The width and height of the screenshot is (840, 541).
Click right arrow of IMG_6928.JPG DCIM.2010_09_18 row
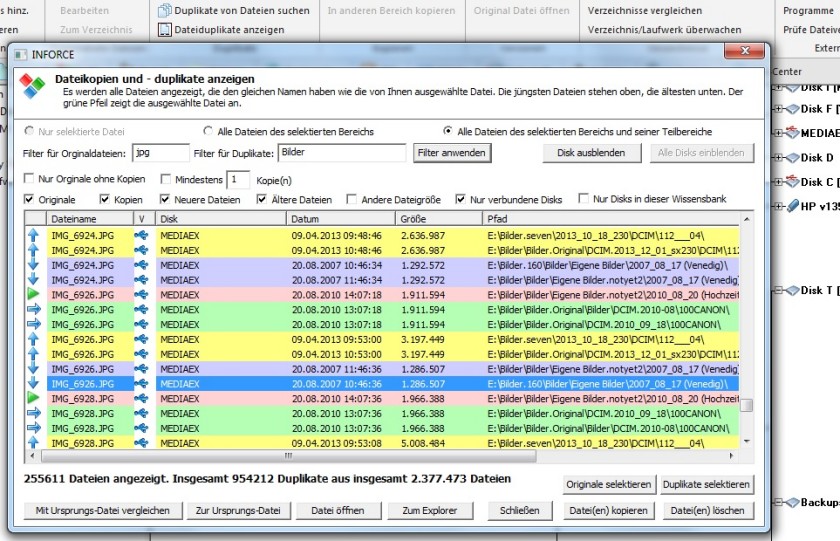pos(33,414)
